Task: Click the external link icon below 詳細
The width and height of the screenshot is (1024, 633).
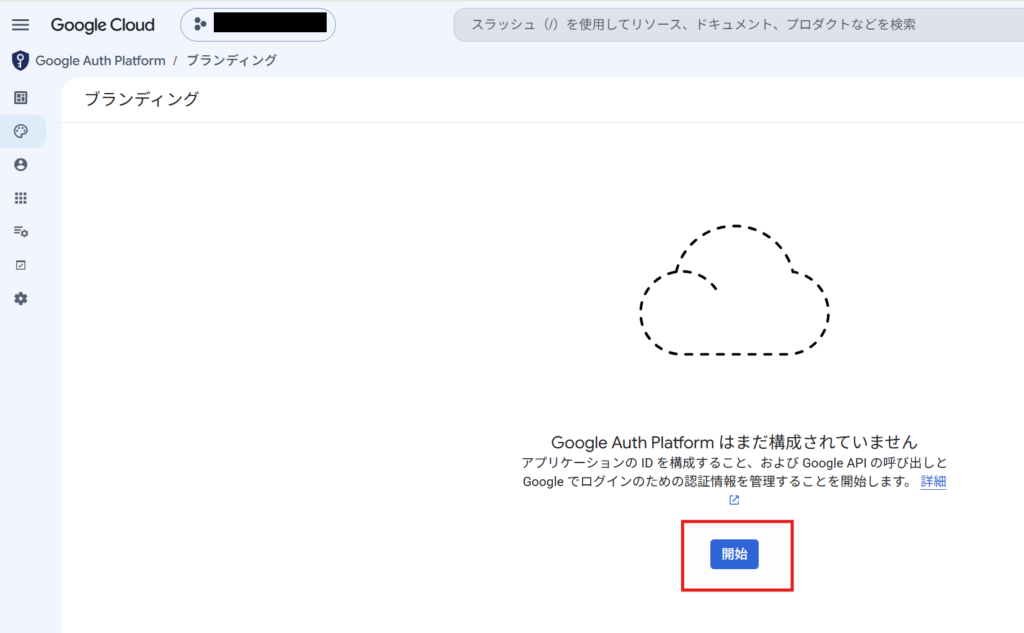Action: coord(734,500)
